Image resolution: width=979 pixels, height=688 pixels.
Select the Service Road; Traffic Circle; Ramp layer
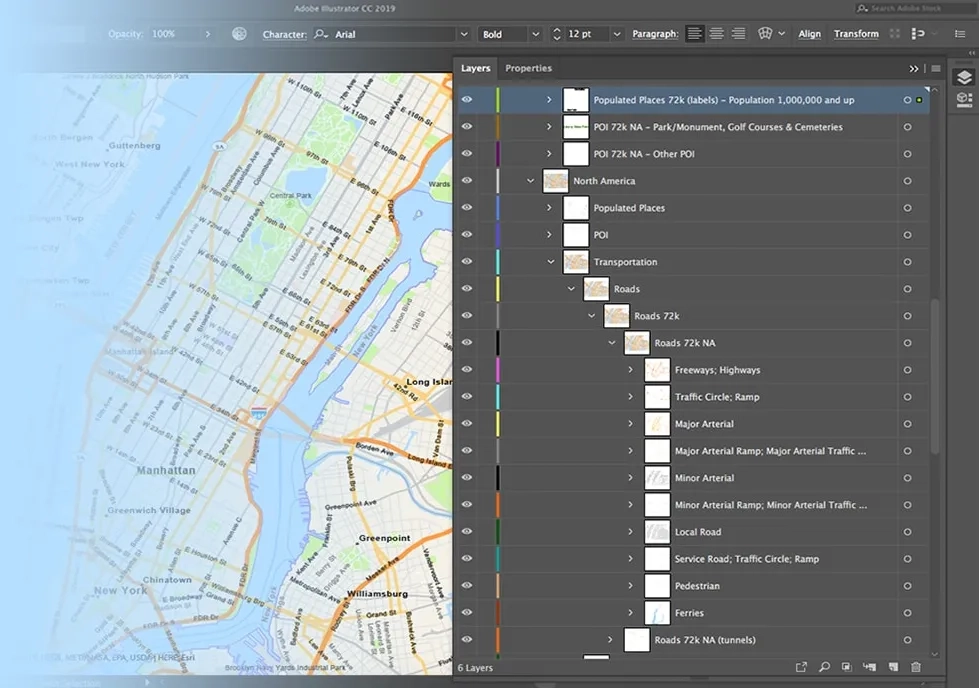(693, 559)
